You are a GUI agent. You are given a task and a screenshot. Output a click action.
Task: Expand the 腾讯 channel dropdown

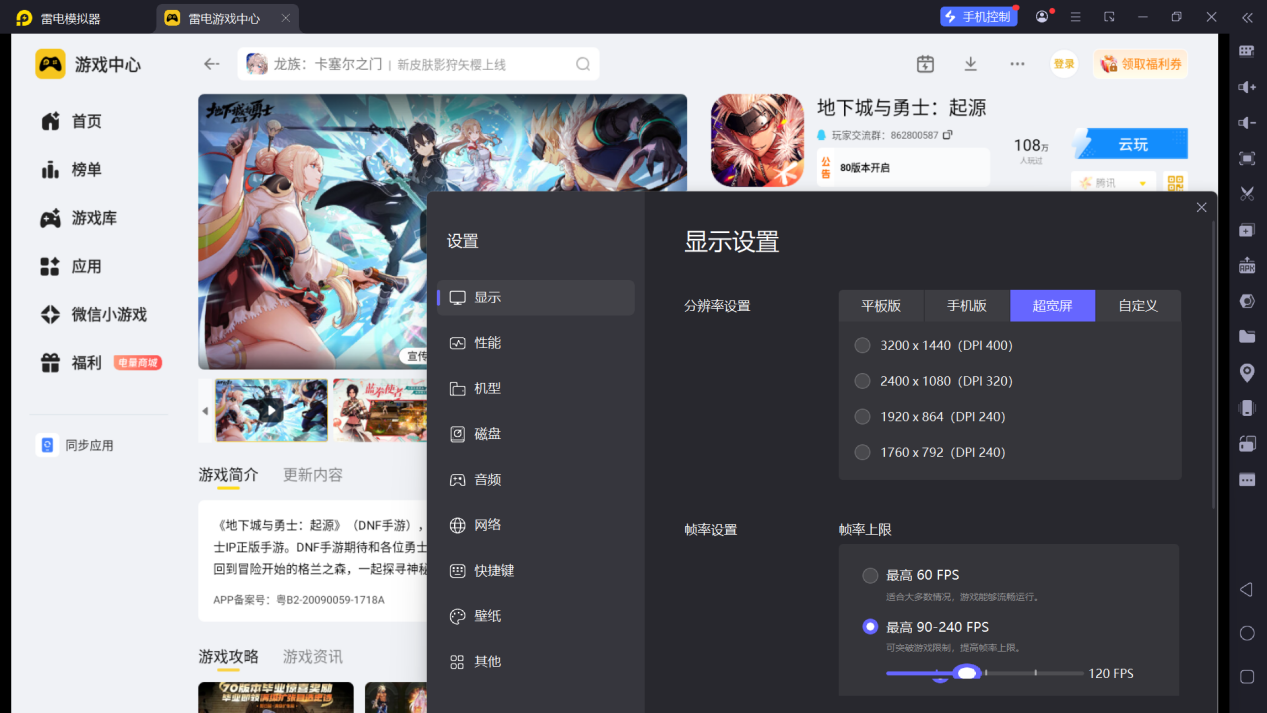pos(1113,183)
